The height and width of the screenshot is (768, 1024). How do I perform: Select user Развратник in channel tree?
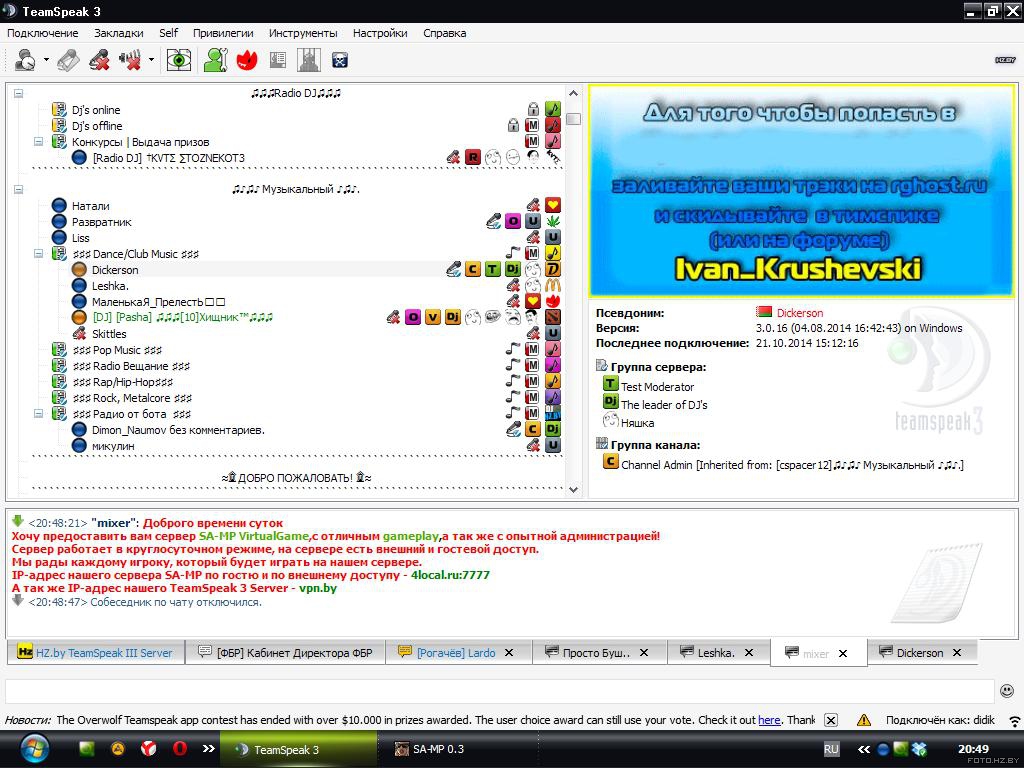coord(102,222)
